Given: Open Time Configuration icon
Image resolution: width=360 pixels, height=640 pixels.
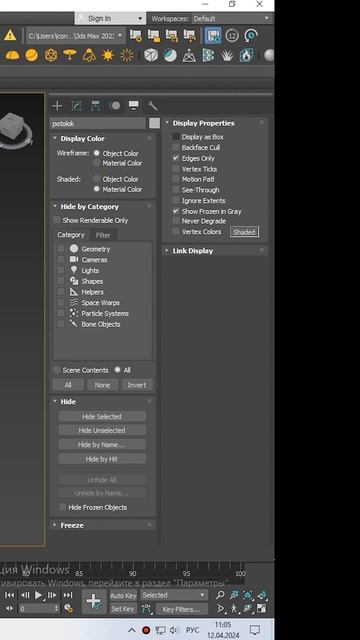Looking at the screenshot, I should coord(69,609).
